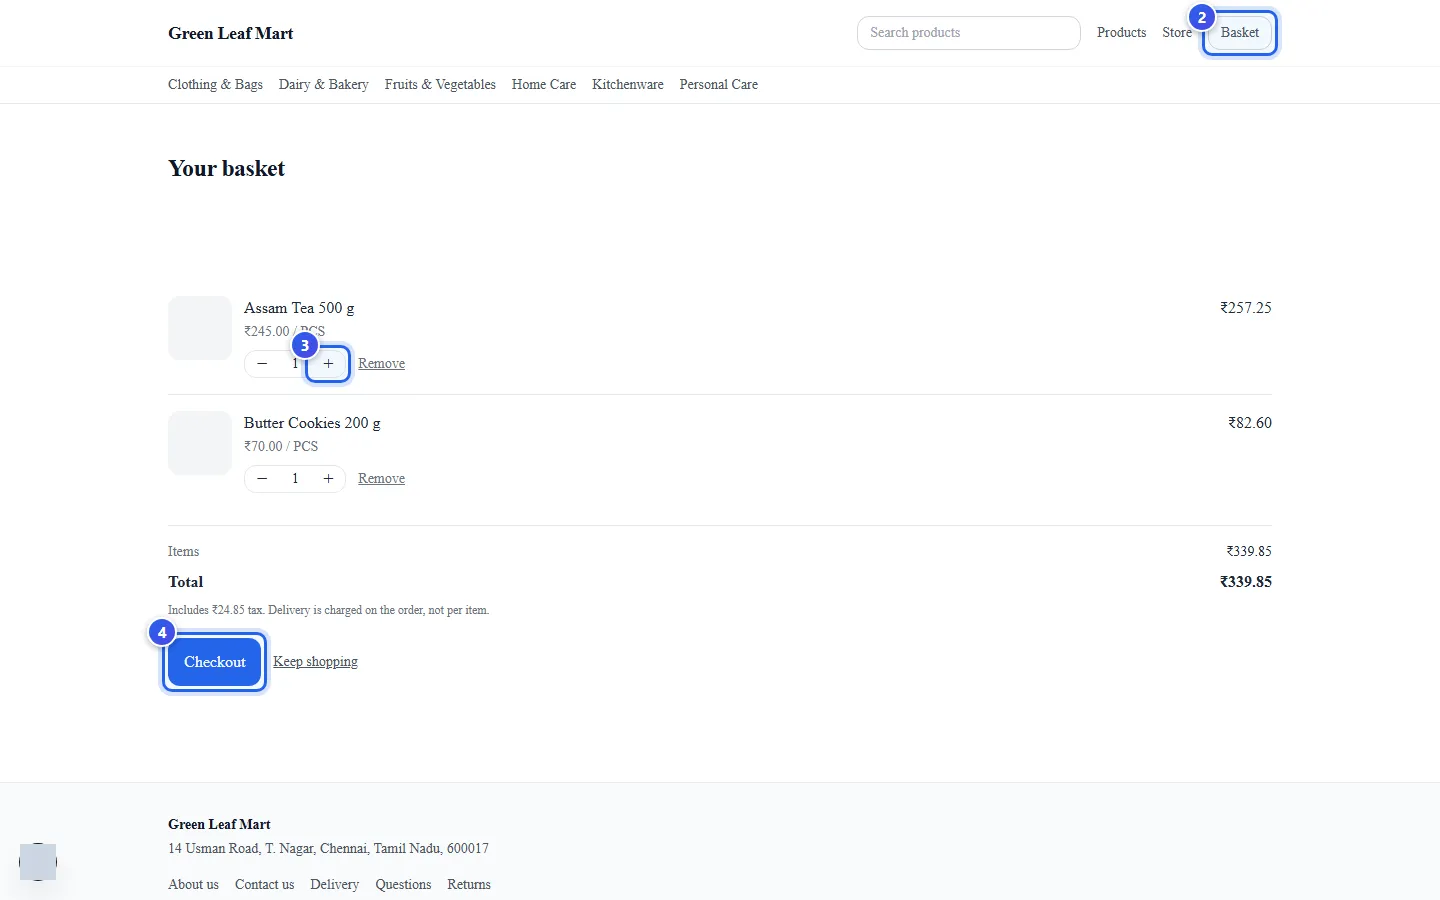Open the Store link in header

point(1177,33)
